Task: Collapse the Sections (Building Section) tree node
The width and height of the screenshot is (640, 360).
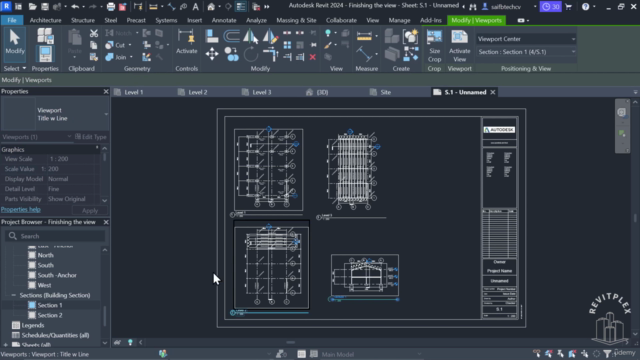Action: [13, 295]
